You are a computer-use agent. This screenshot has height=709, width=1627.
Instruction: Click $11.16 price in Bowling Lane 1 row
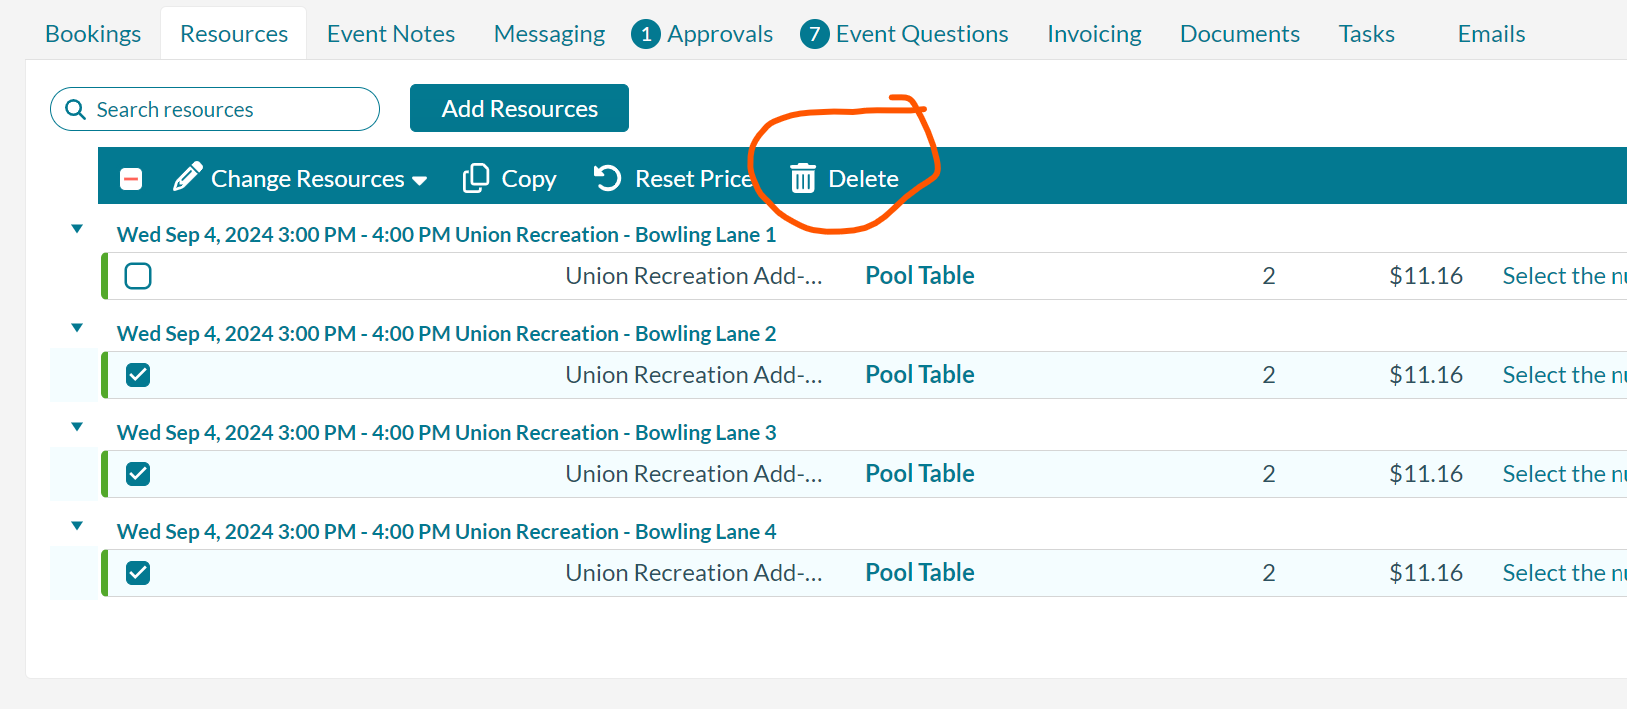tap(1426, 276)
